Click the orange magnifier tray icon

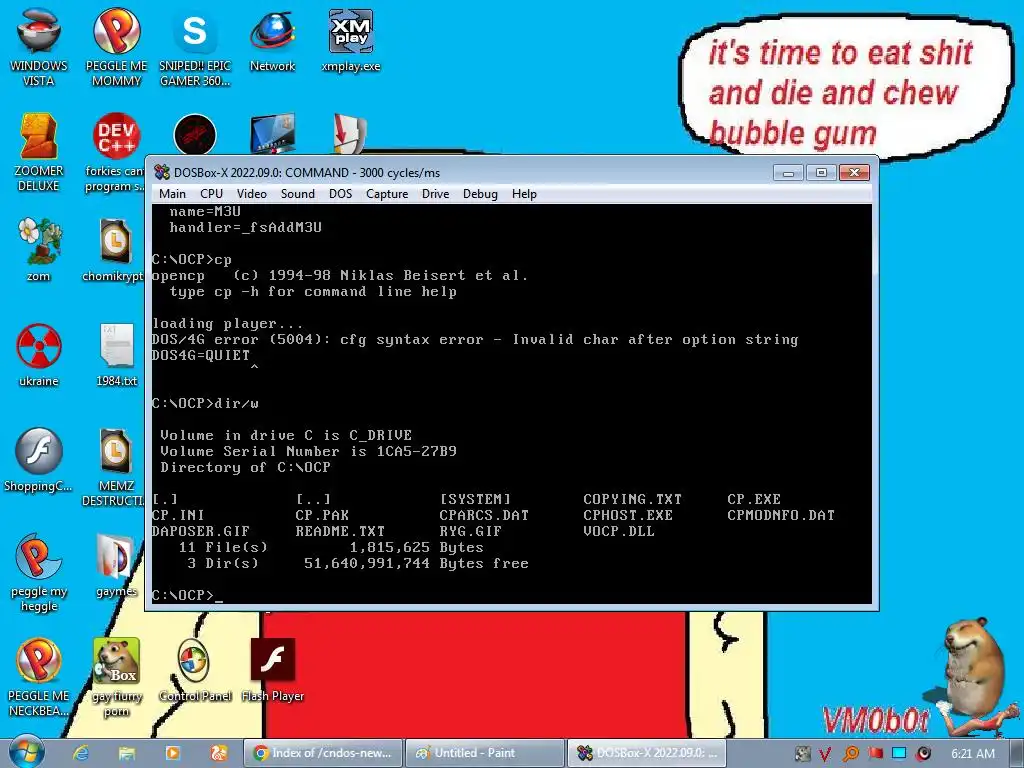851,754
